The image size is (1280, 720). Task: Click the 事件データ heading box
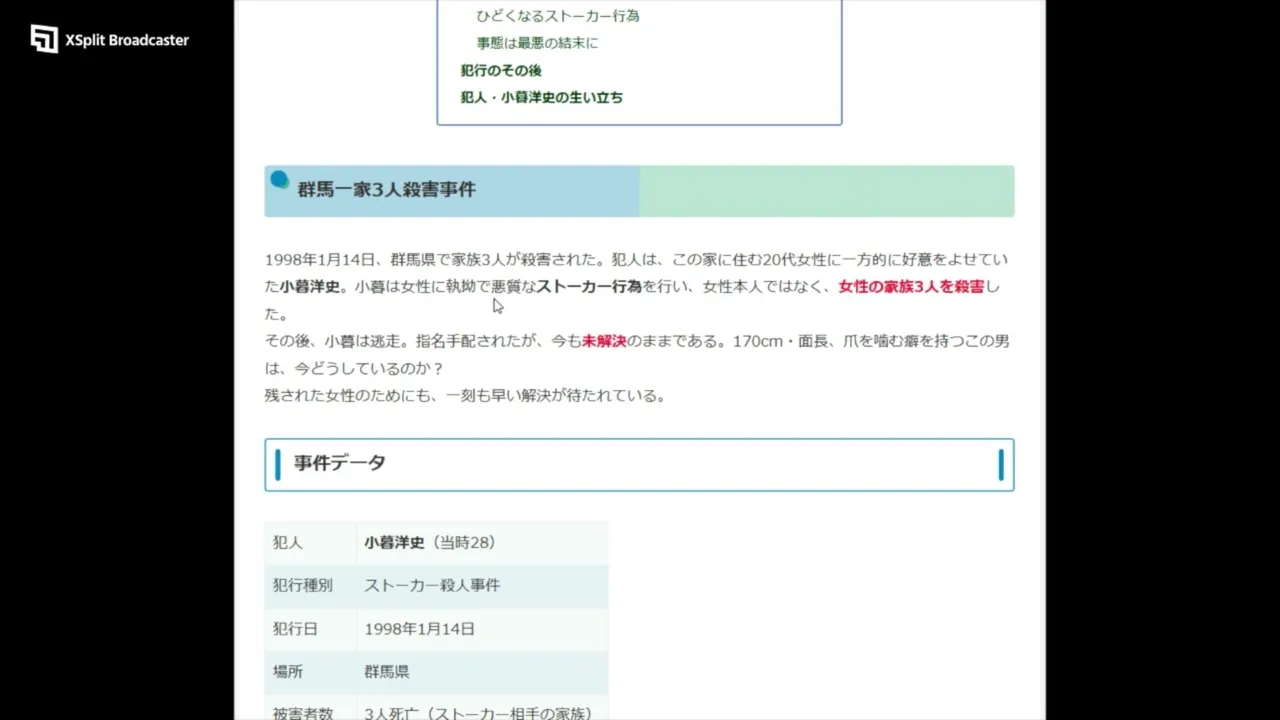(x=639, y=465)
